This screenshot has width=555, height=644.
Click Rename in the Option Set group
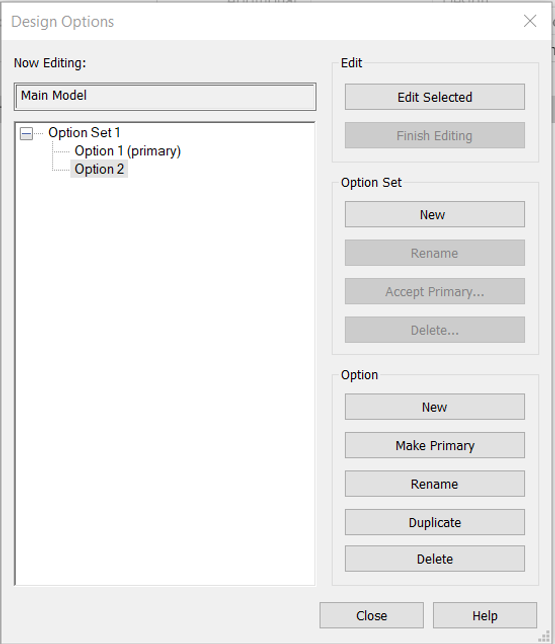pyautogui.click(x=435, y=253)
